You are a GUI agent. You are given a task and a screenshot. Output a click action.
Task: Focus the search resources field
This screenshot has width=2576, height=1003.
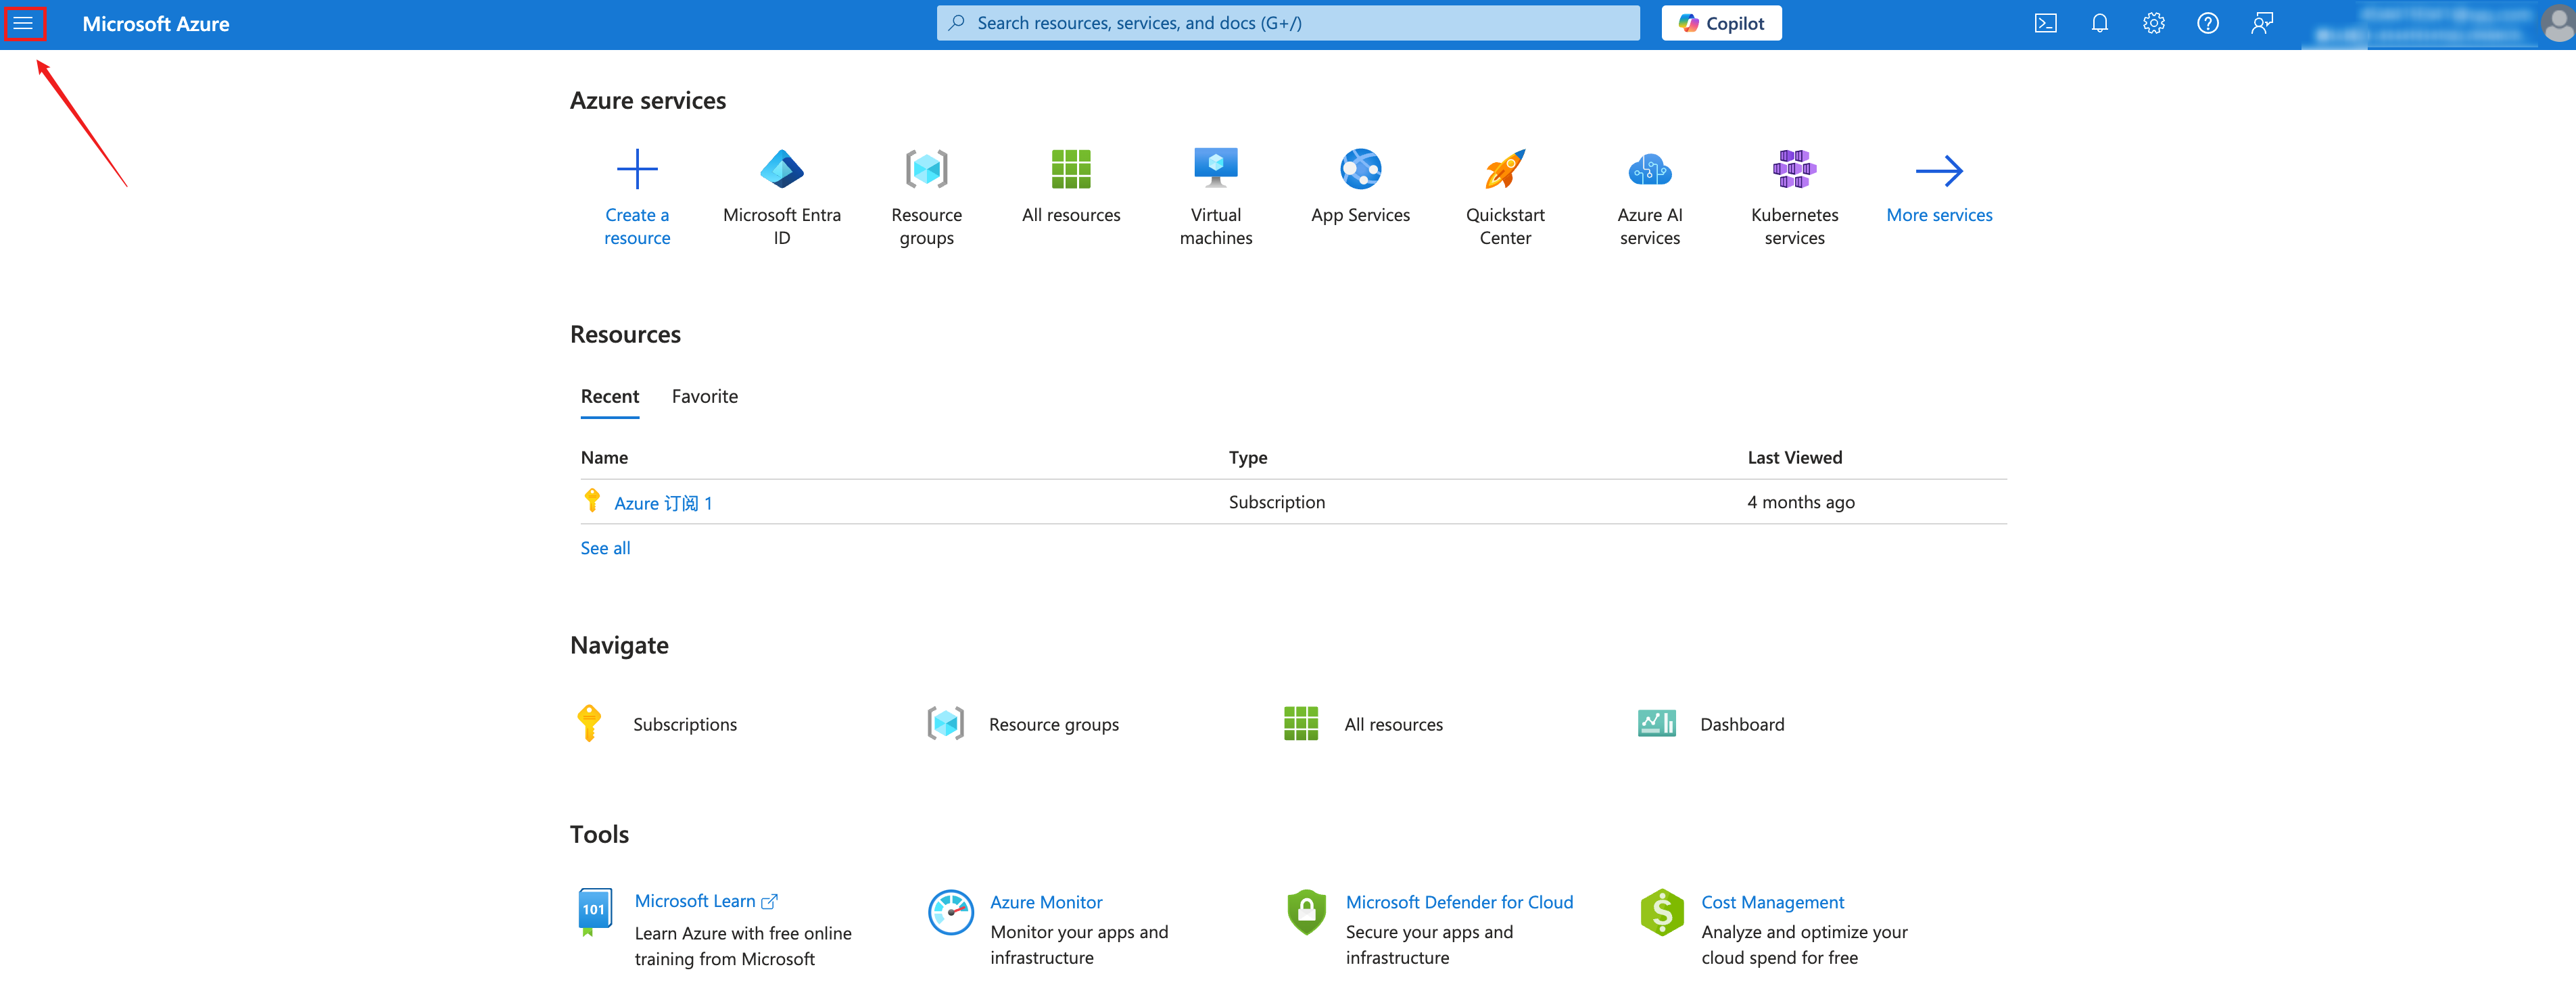coord(1288,23)
